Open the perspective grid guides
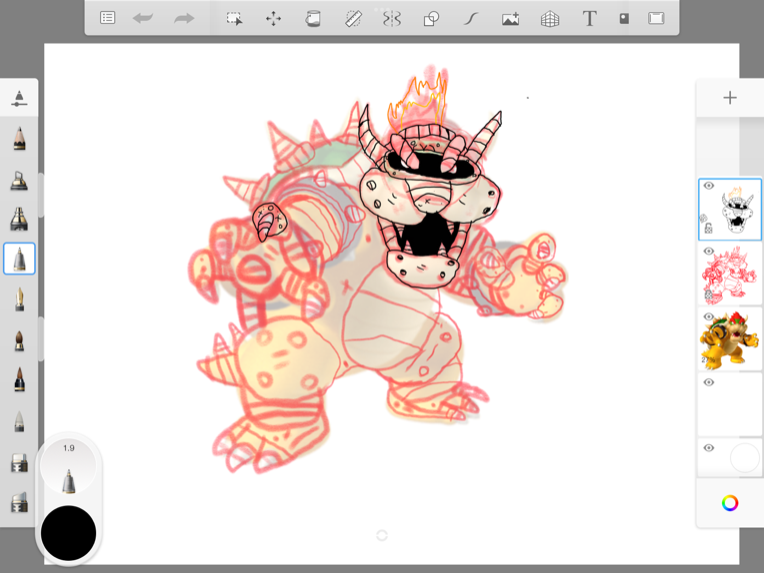The height and width of the screenshot is (573, 764). tap(550, 19)
